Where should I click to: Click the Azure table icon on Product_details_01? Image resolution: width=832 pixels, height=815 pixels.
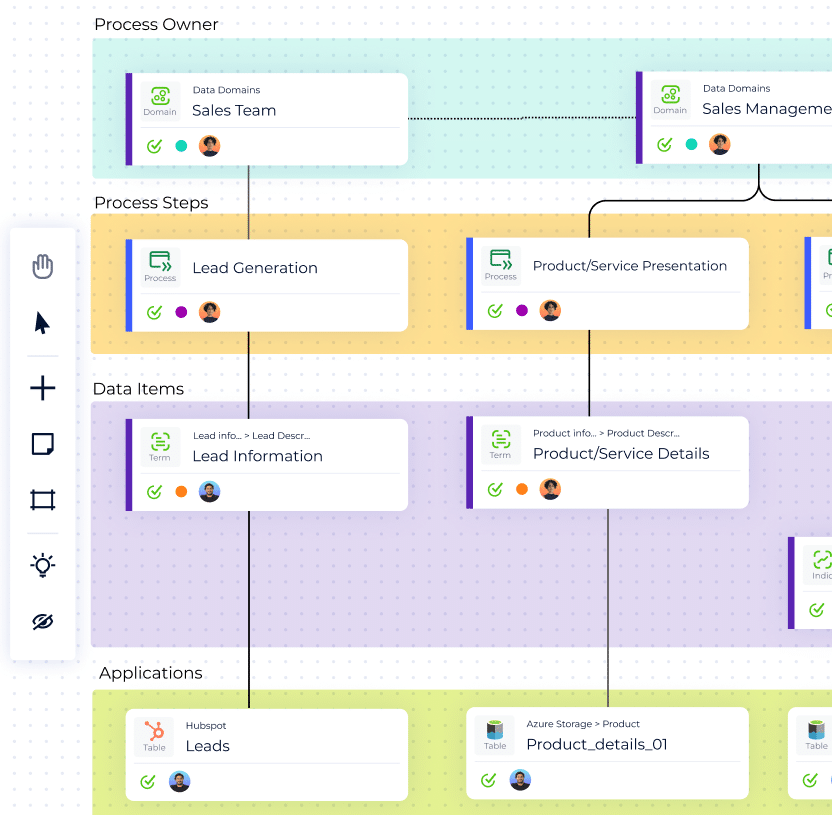click(495, 730)
